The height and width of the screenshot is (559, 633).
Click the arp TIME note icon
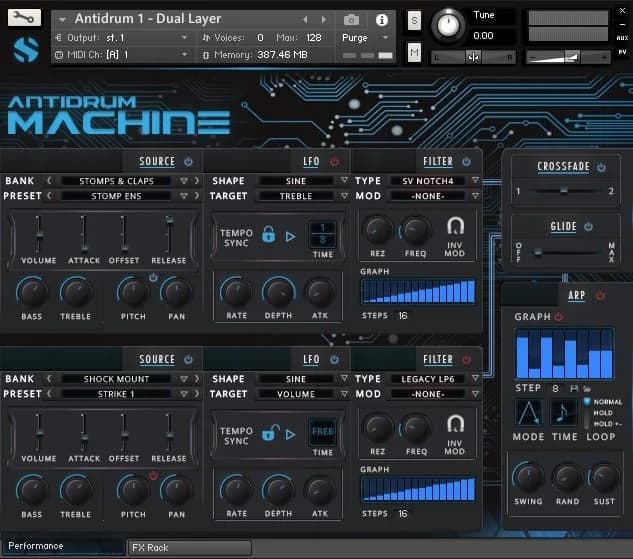(x=564, y=412)
